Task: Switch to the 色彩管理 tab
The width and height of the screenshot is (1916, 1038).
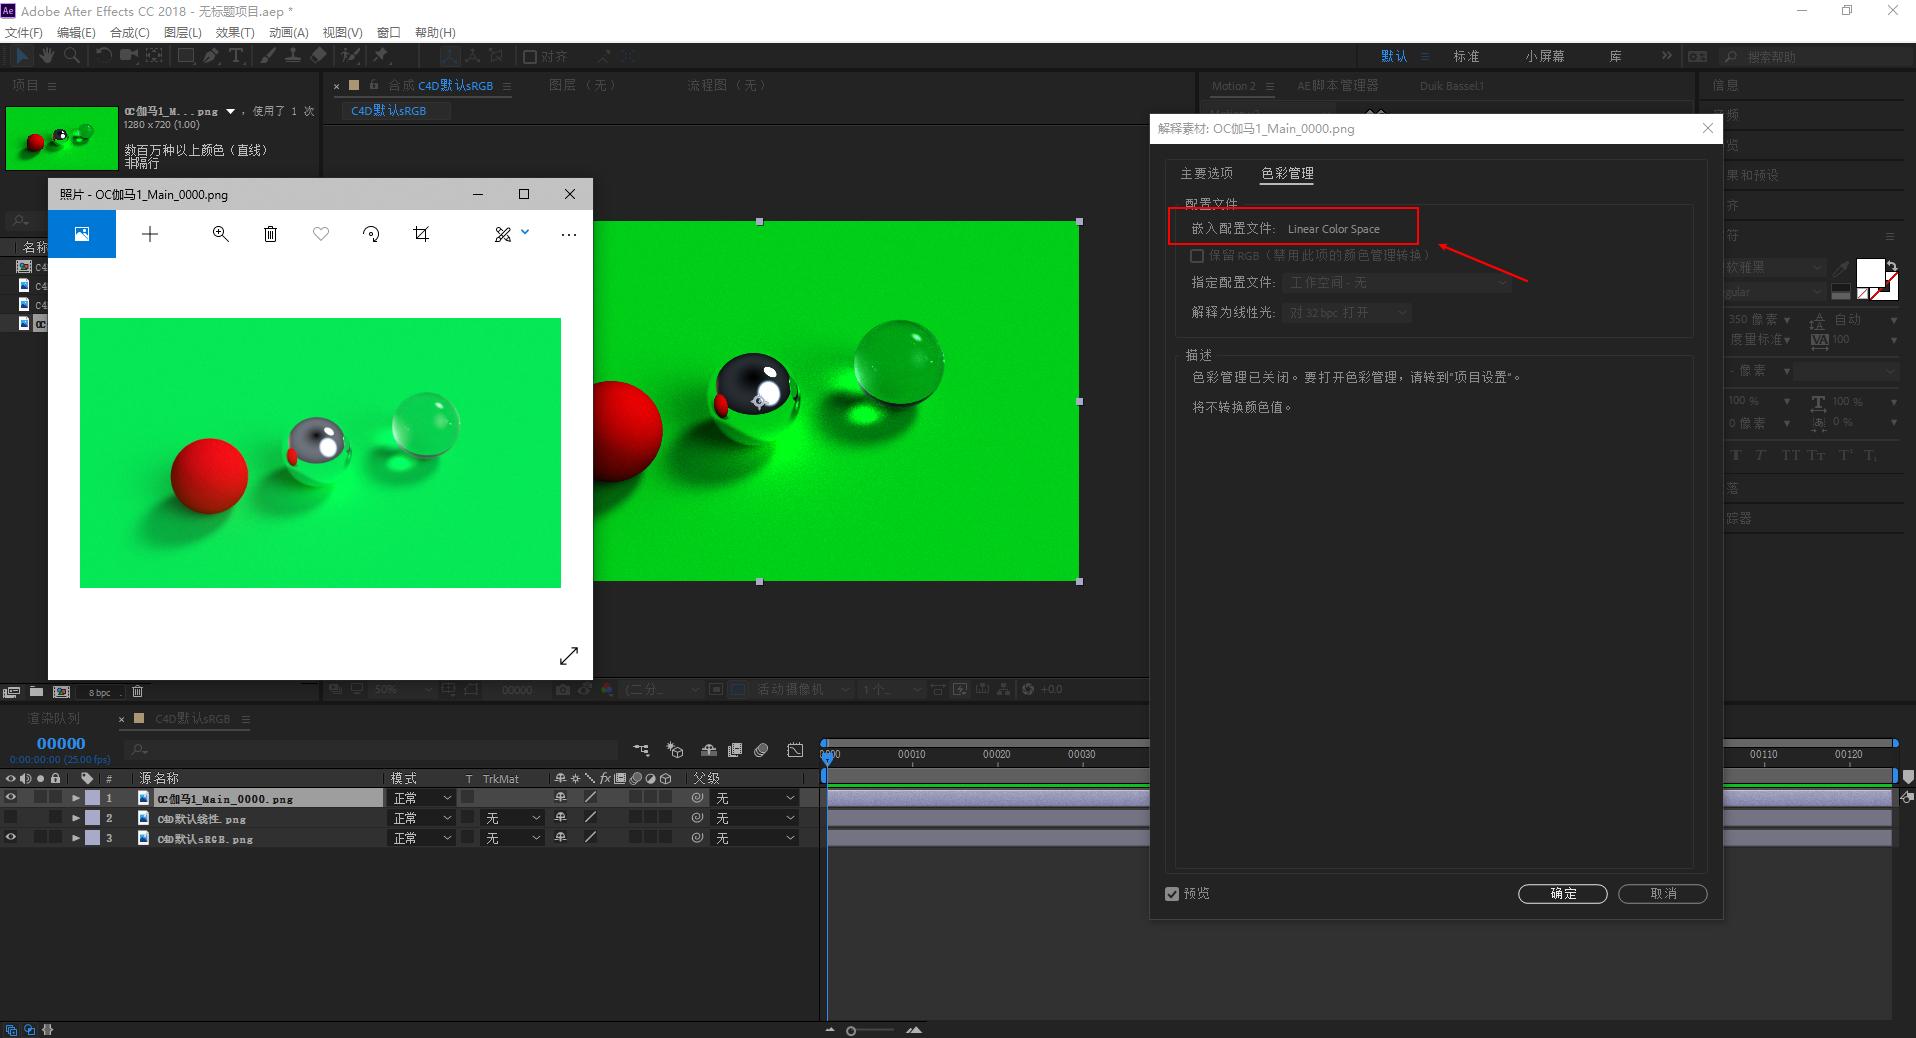Action: click(1287, 173)
